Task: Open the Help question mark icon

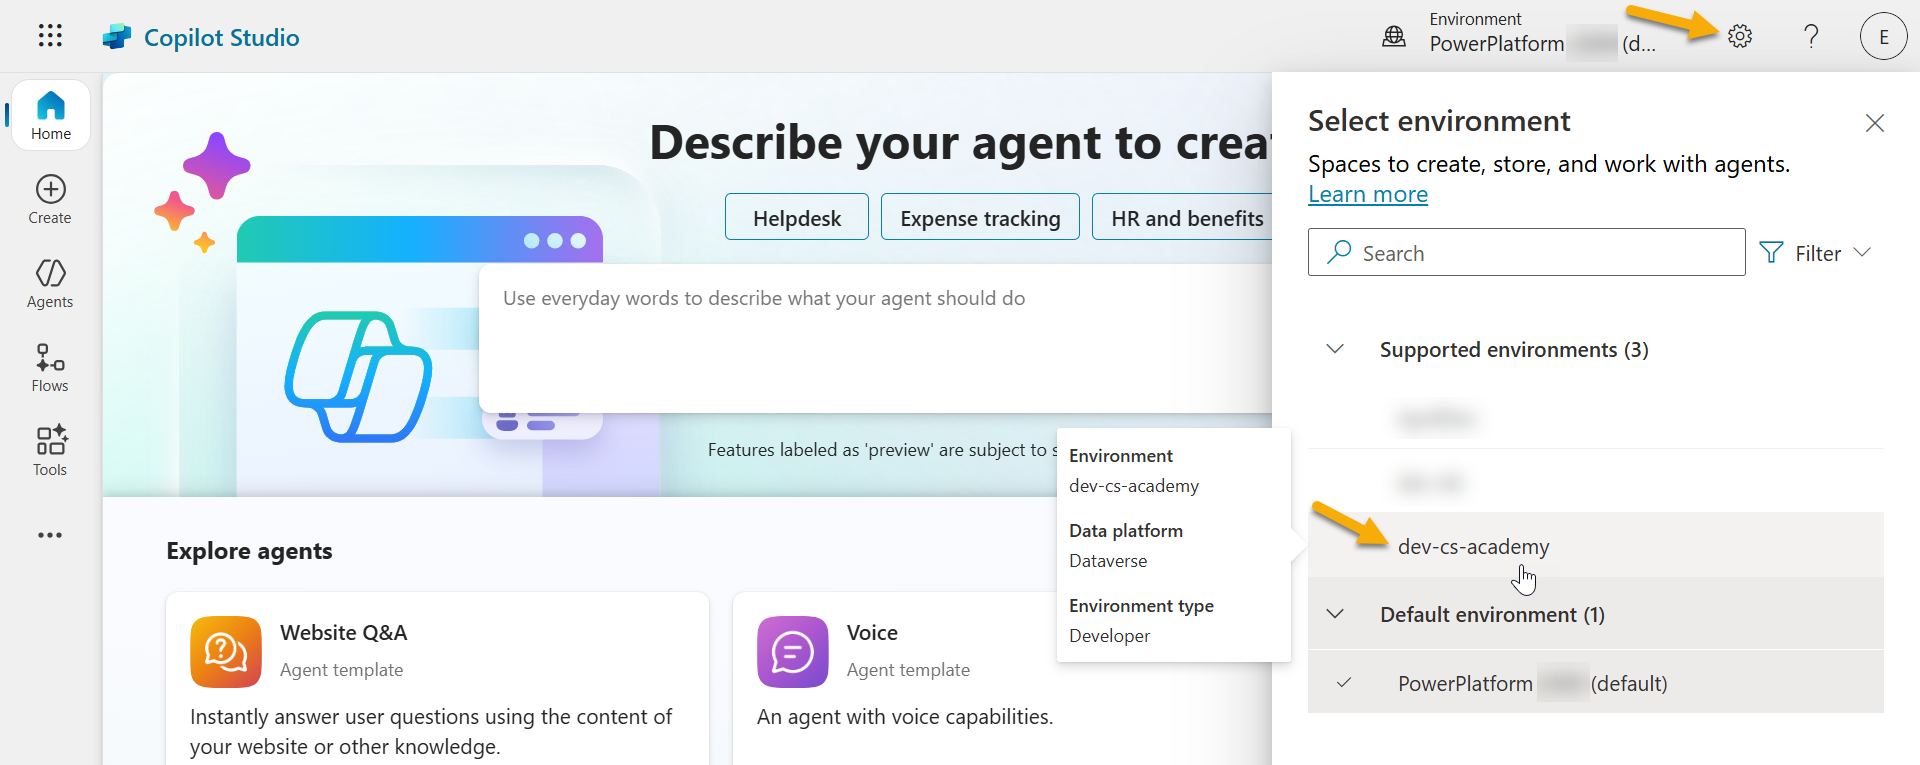Action: 1811,36
